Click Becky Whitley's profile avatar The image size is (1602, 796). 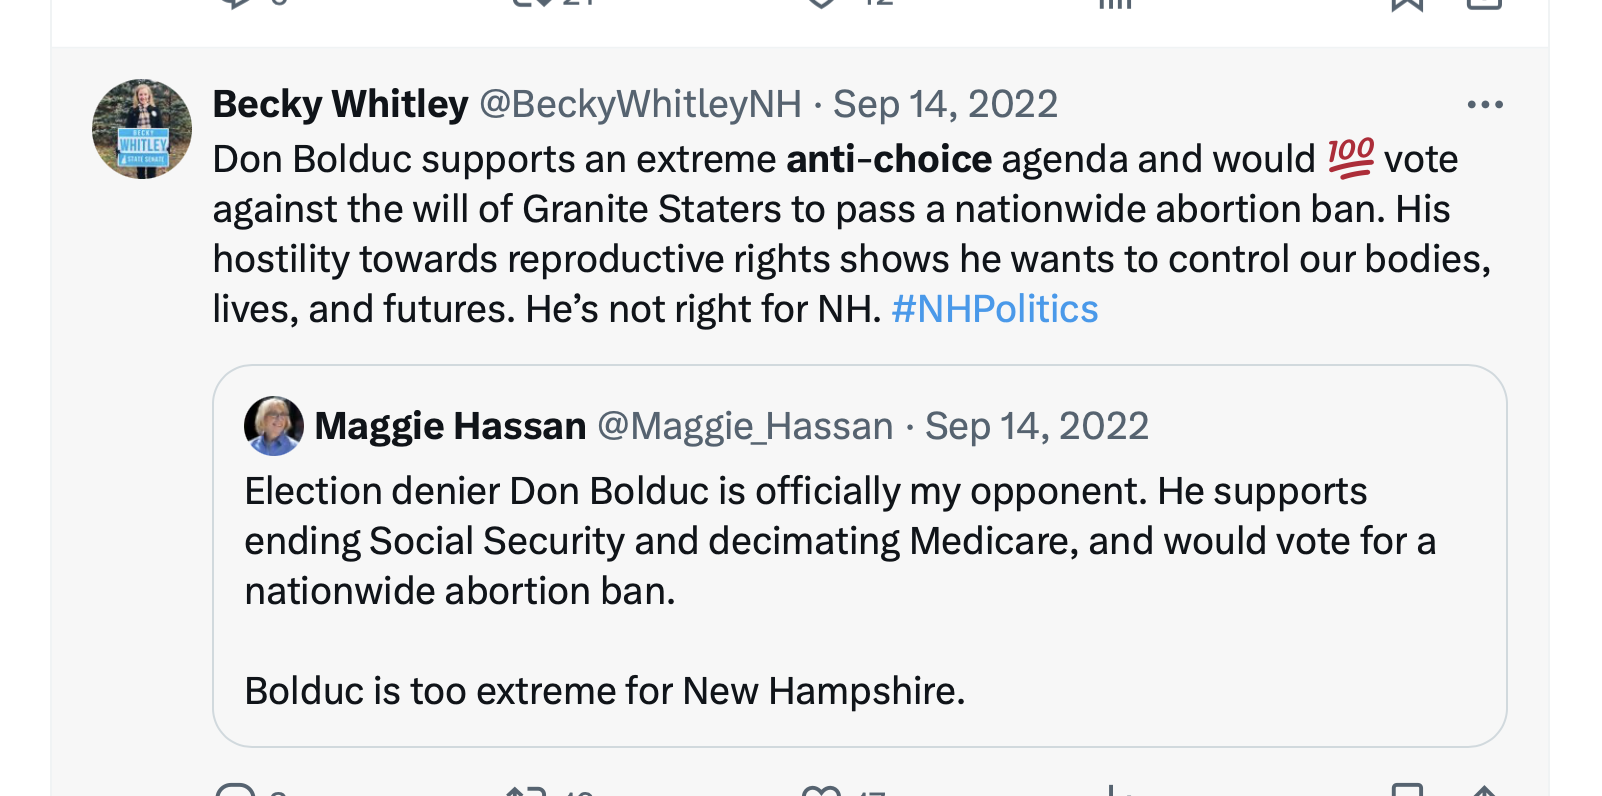coord(142,129)
